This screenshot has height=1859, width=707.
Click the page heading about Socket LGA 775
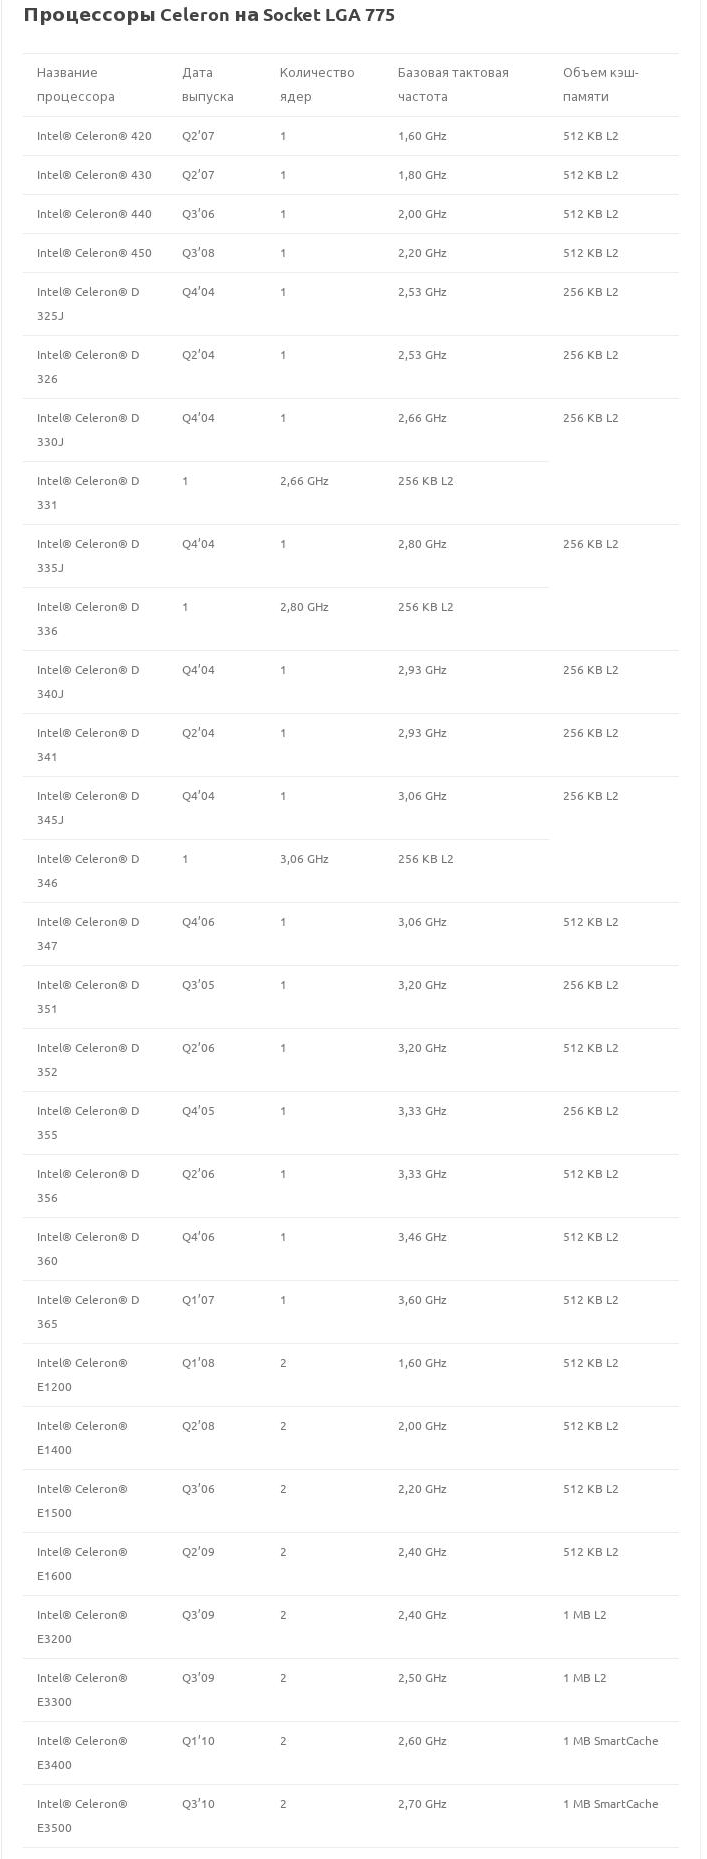[x=209, y=15]
